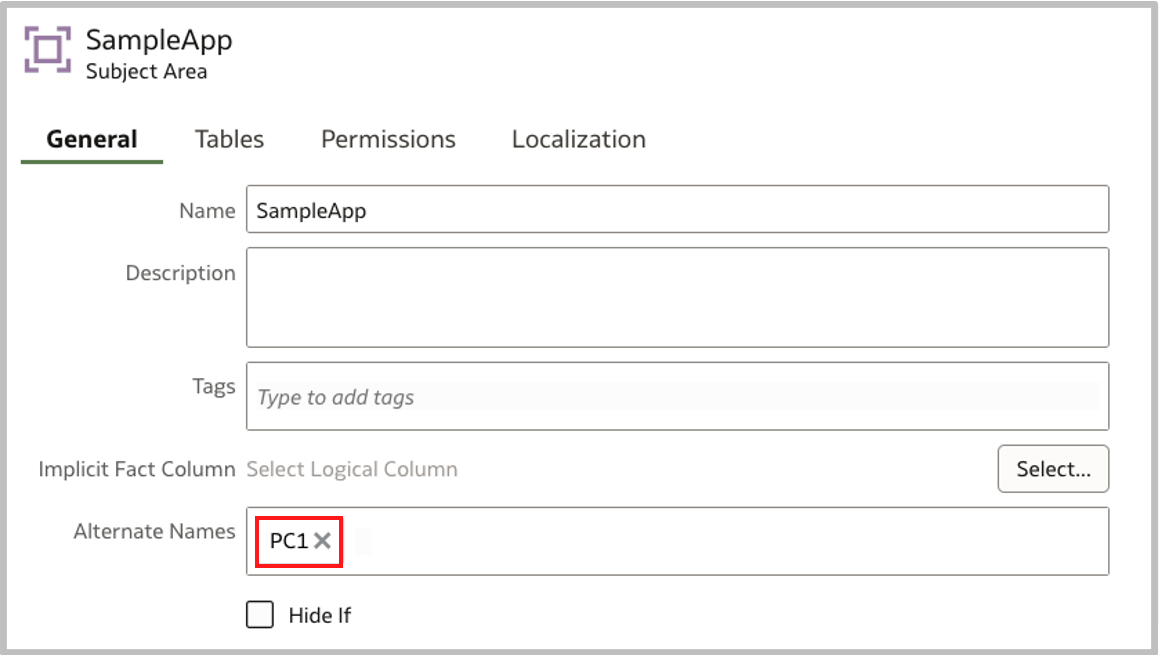Open the Tables tab
Image resolution: width=1162 pixels, height=655 pixels.
click(x=229, y=139)
